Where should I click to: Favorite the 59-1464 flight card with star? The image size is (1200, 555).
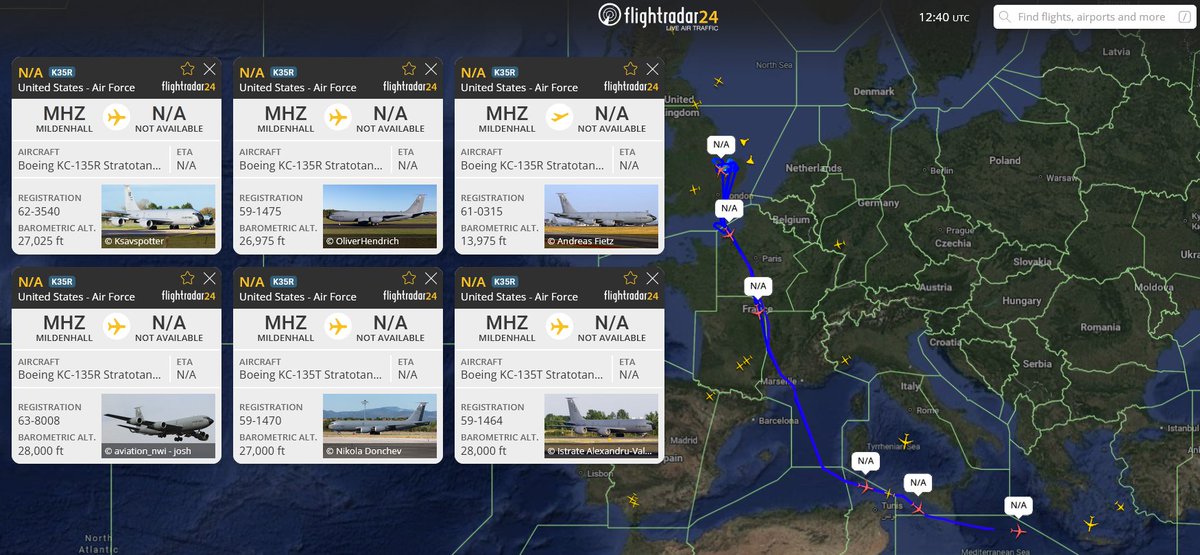(629, 278)
